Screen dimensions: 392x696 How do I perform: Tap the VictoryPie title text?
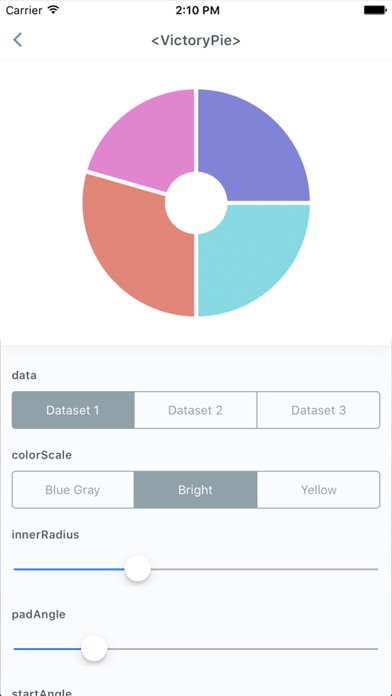(x=196, y=40)
